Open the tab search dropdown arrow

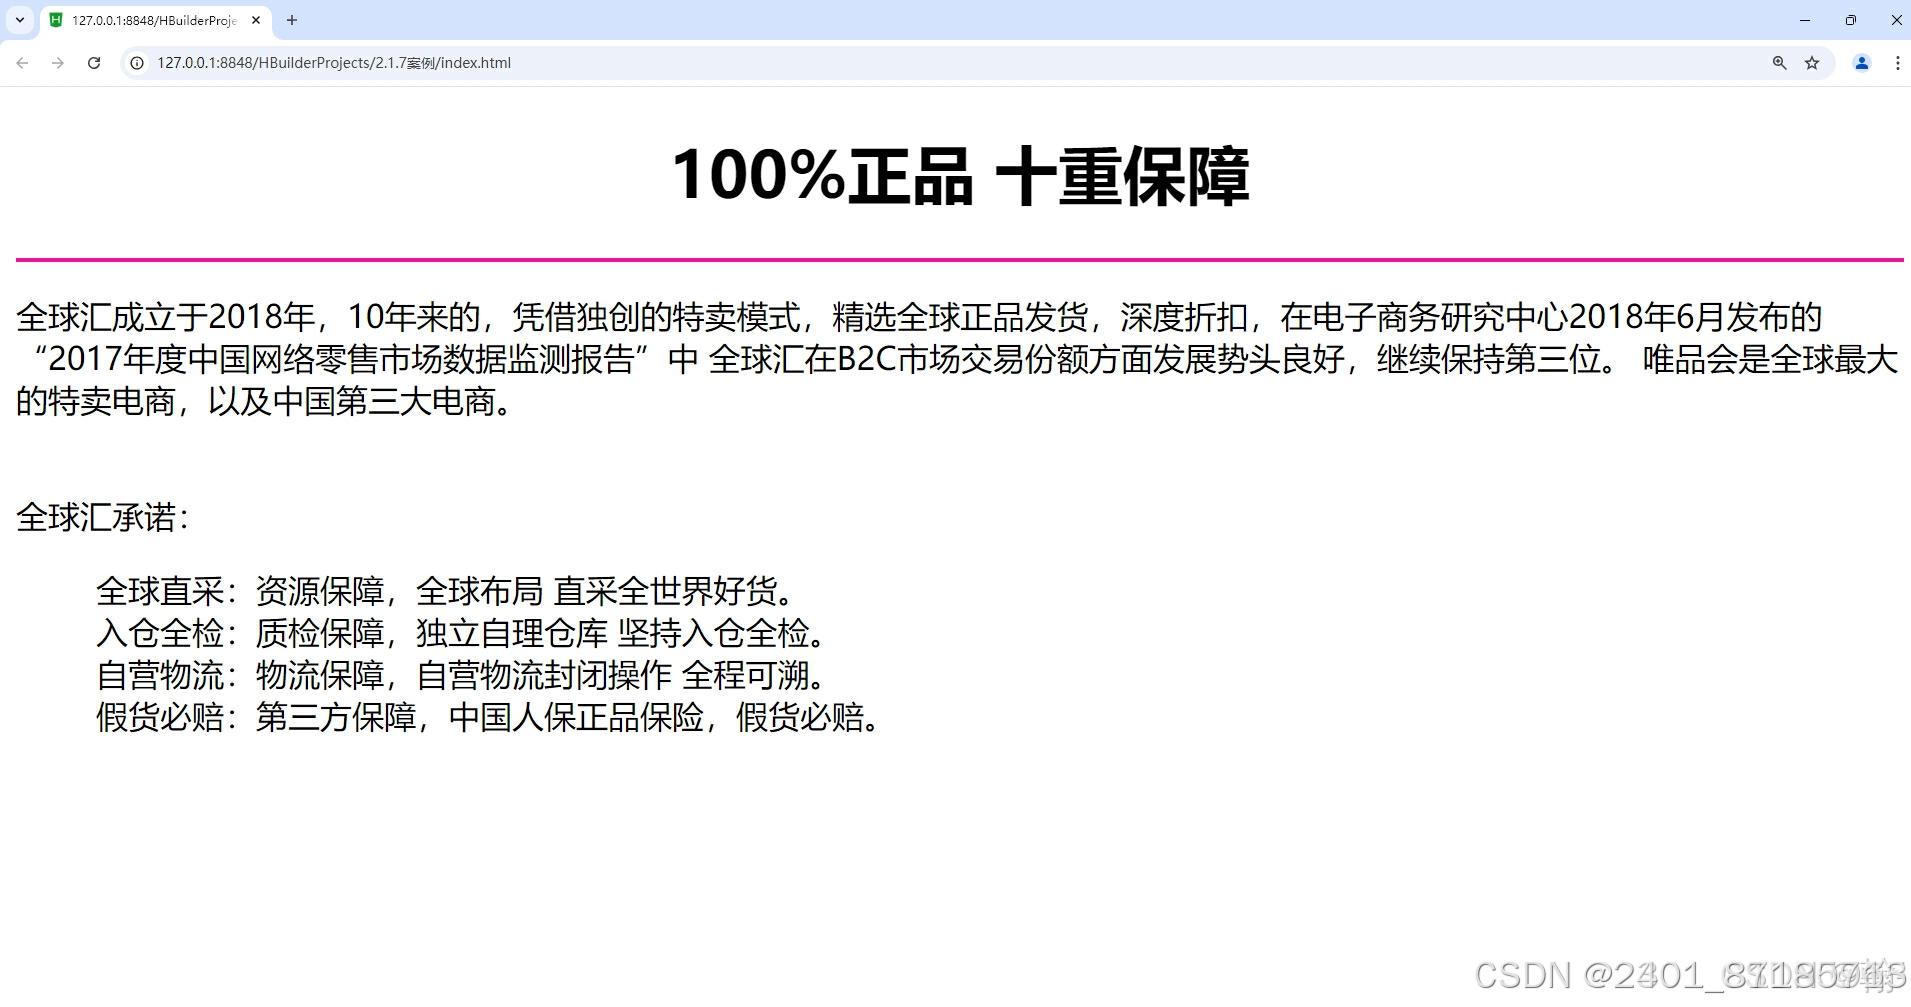point(20,20)
